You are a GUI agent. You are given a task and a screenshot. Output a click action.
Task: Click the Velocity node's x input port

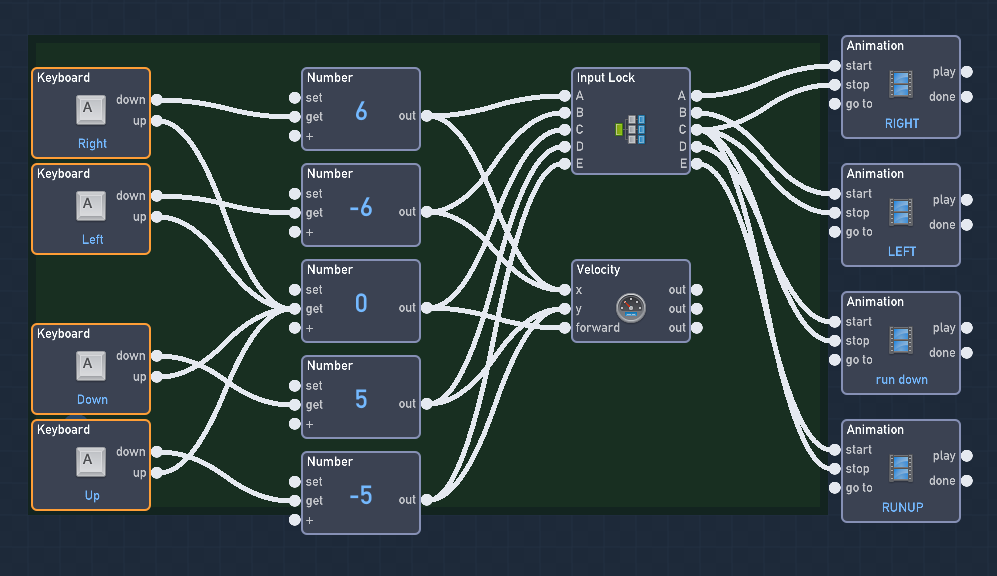pos(565,290)
